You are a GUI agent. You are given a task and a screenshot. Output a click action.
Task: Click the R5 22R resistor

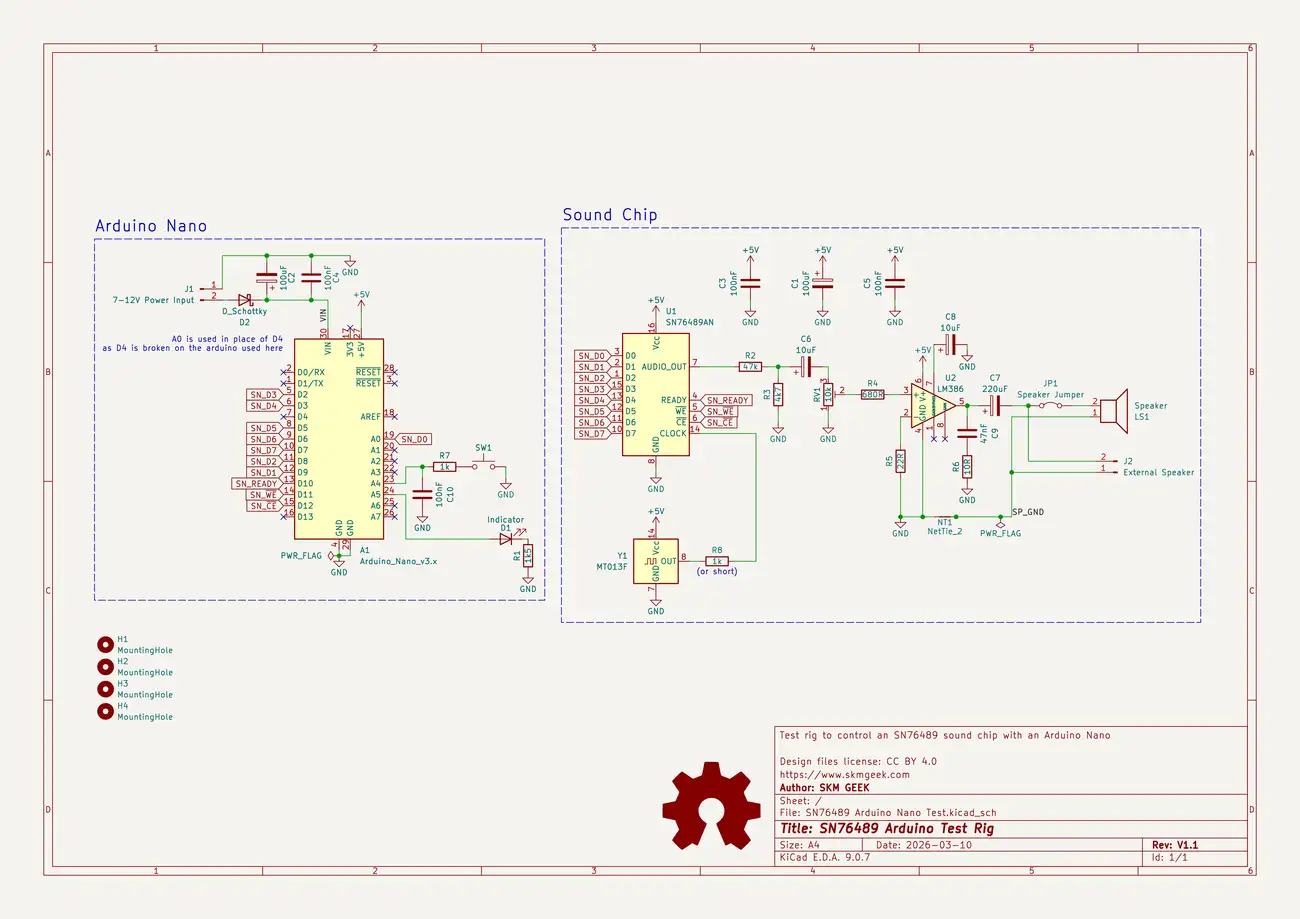click(900, 462)
